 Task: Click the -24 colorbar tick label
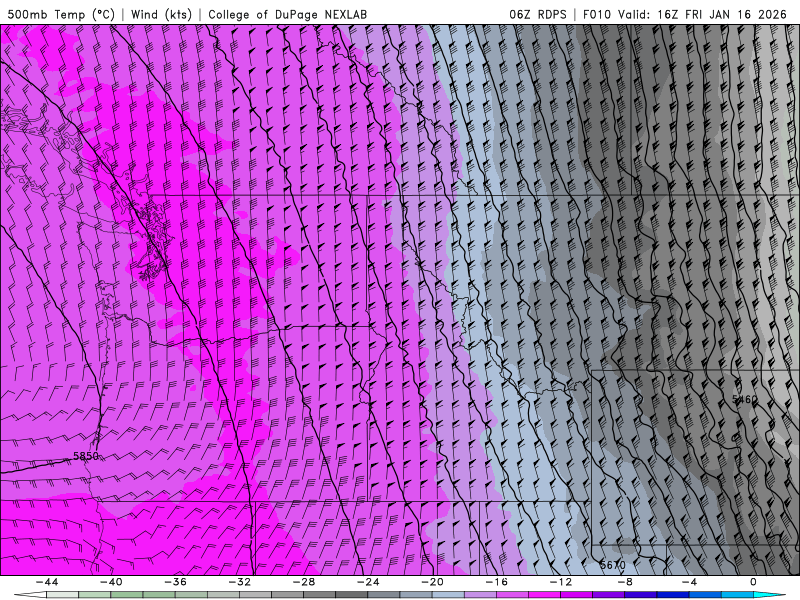368,582
